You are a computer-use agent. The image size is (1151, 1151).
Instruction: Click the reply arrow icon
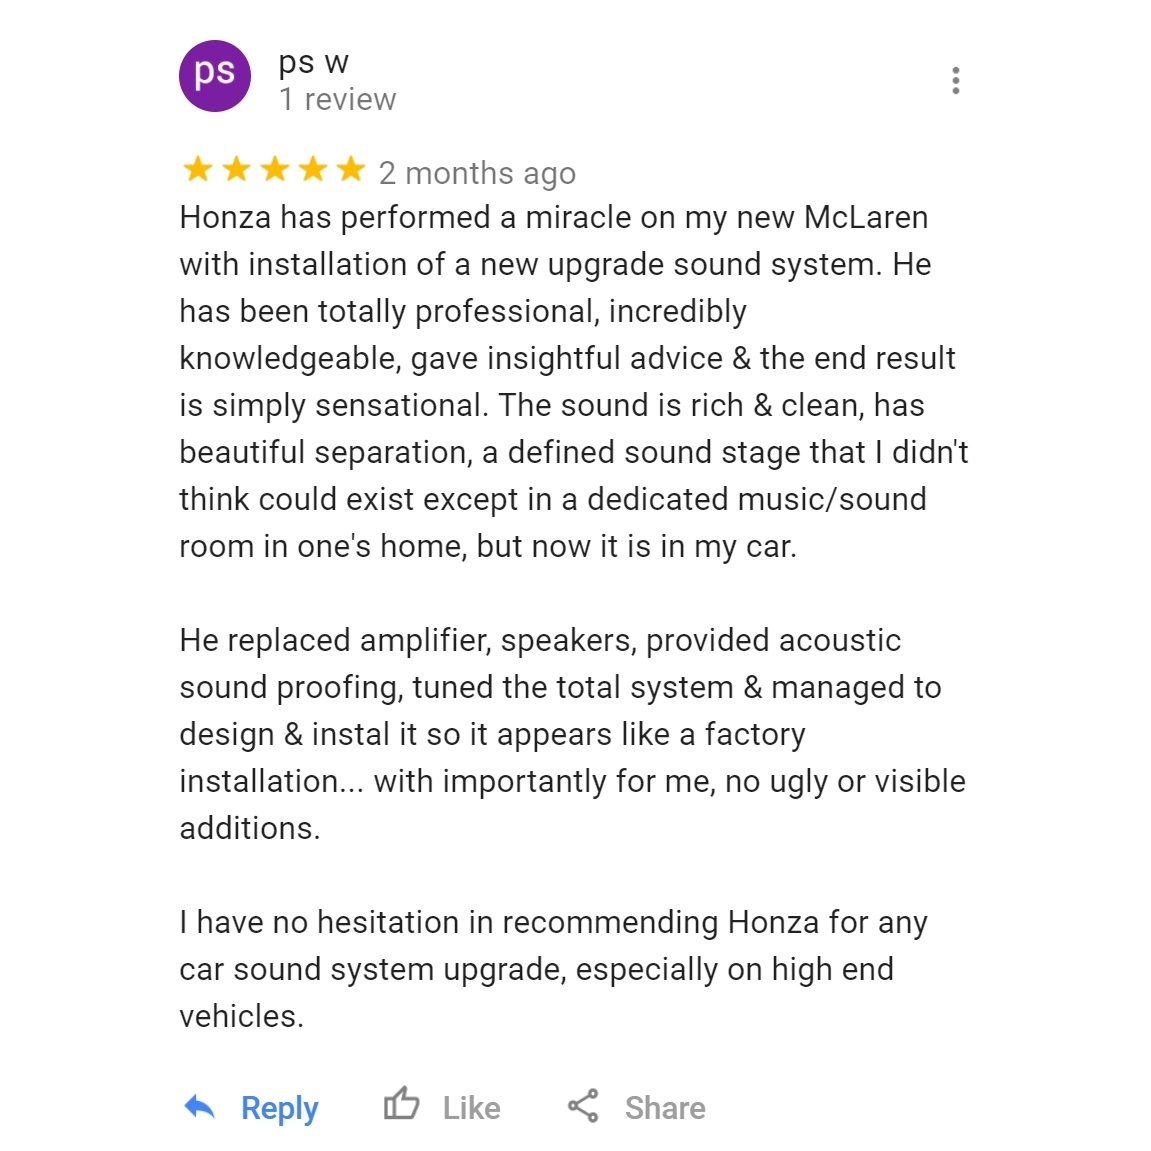pos(199,1106)
